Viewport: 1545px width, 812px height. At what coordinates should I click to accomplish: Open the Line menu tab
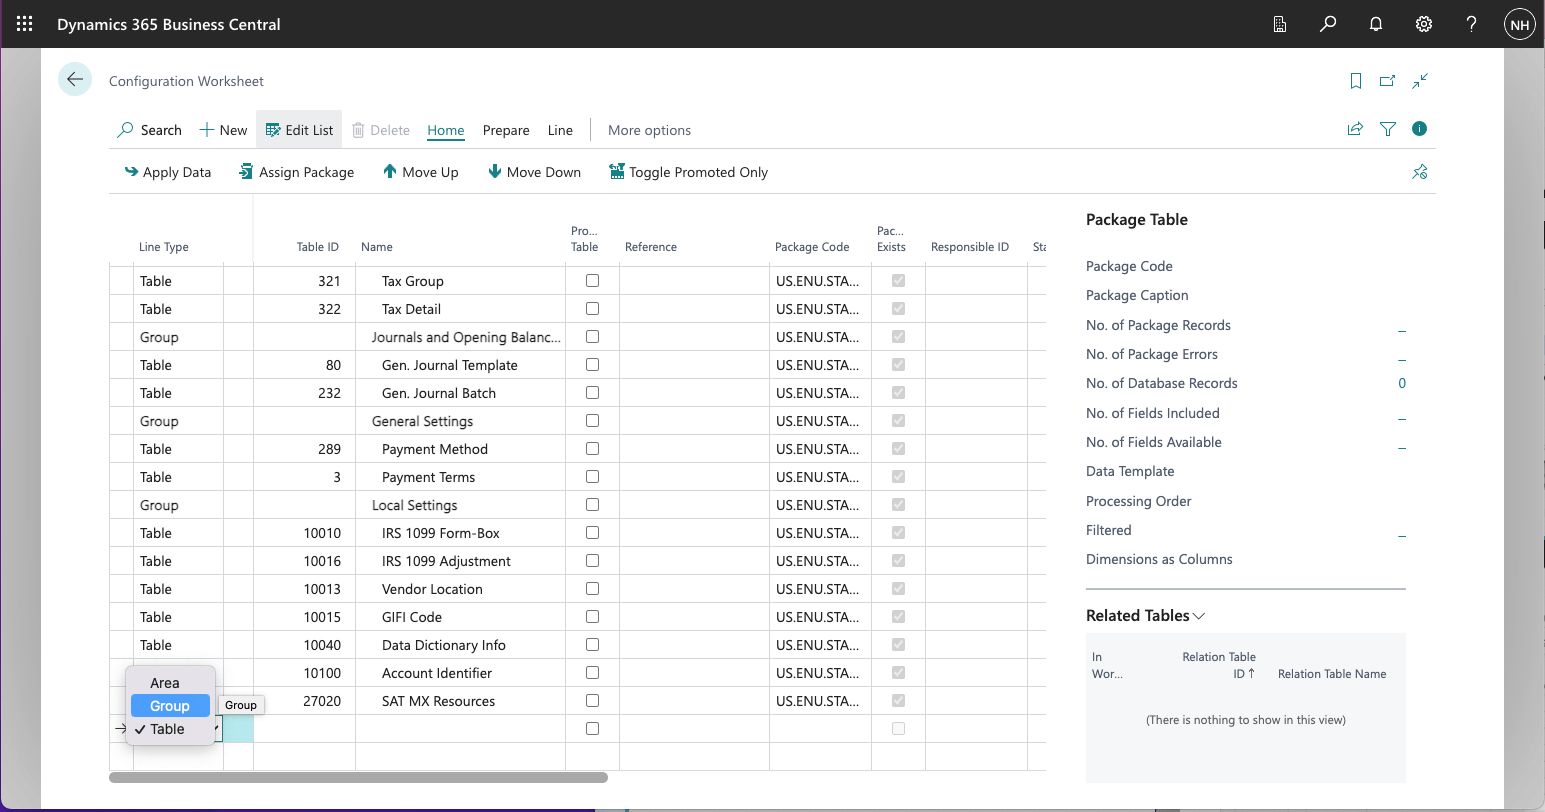click(560, 130)
